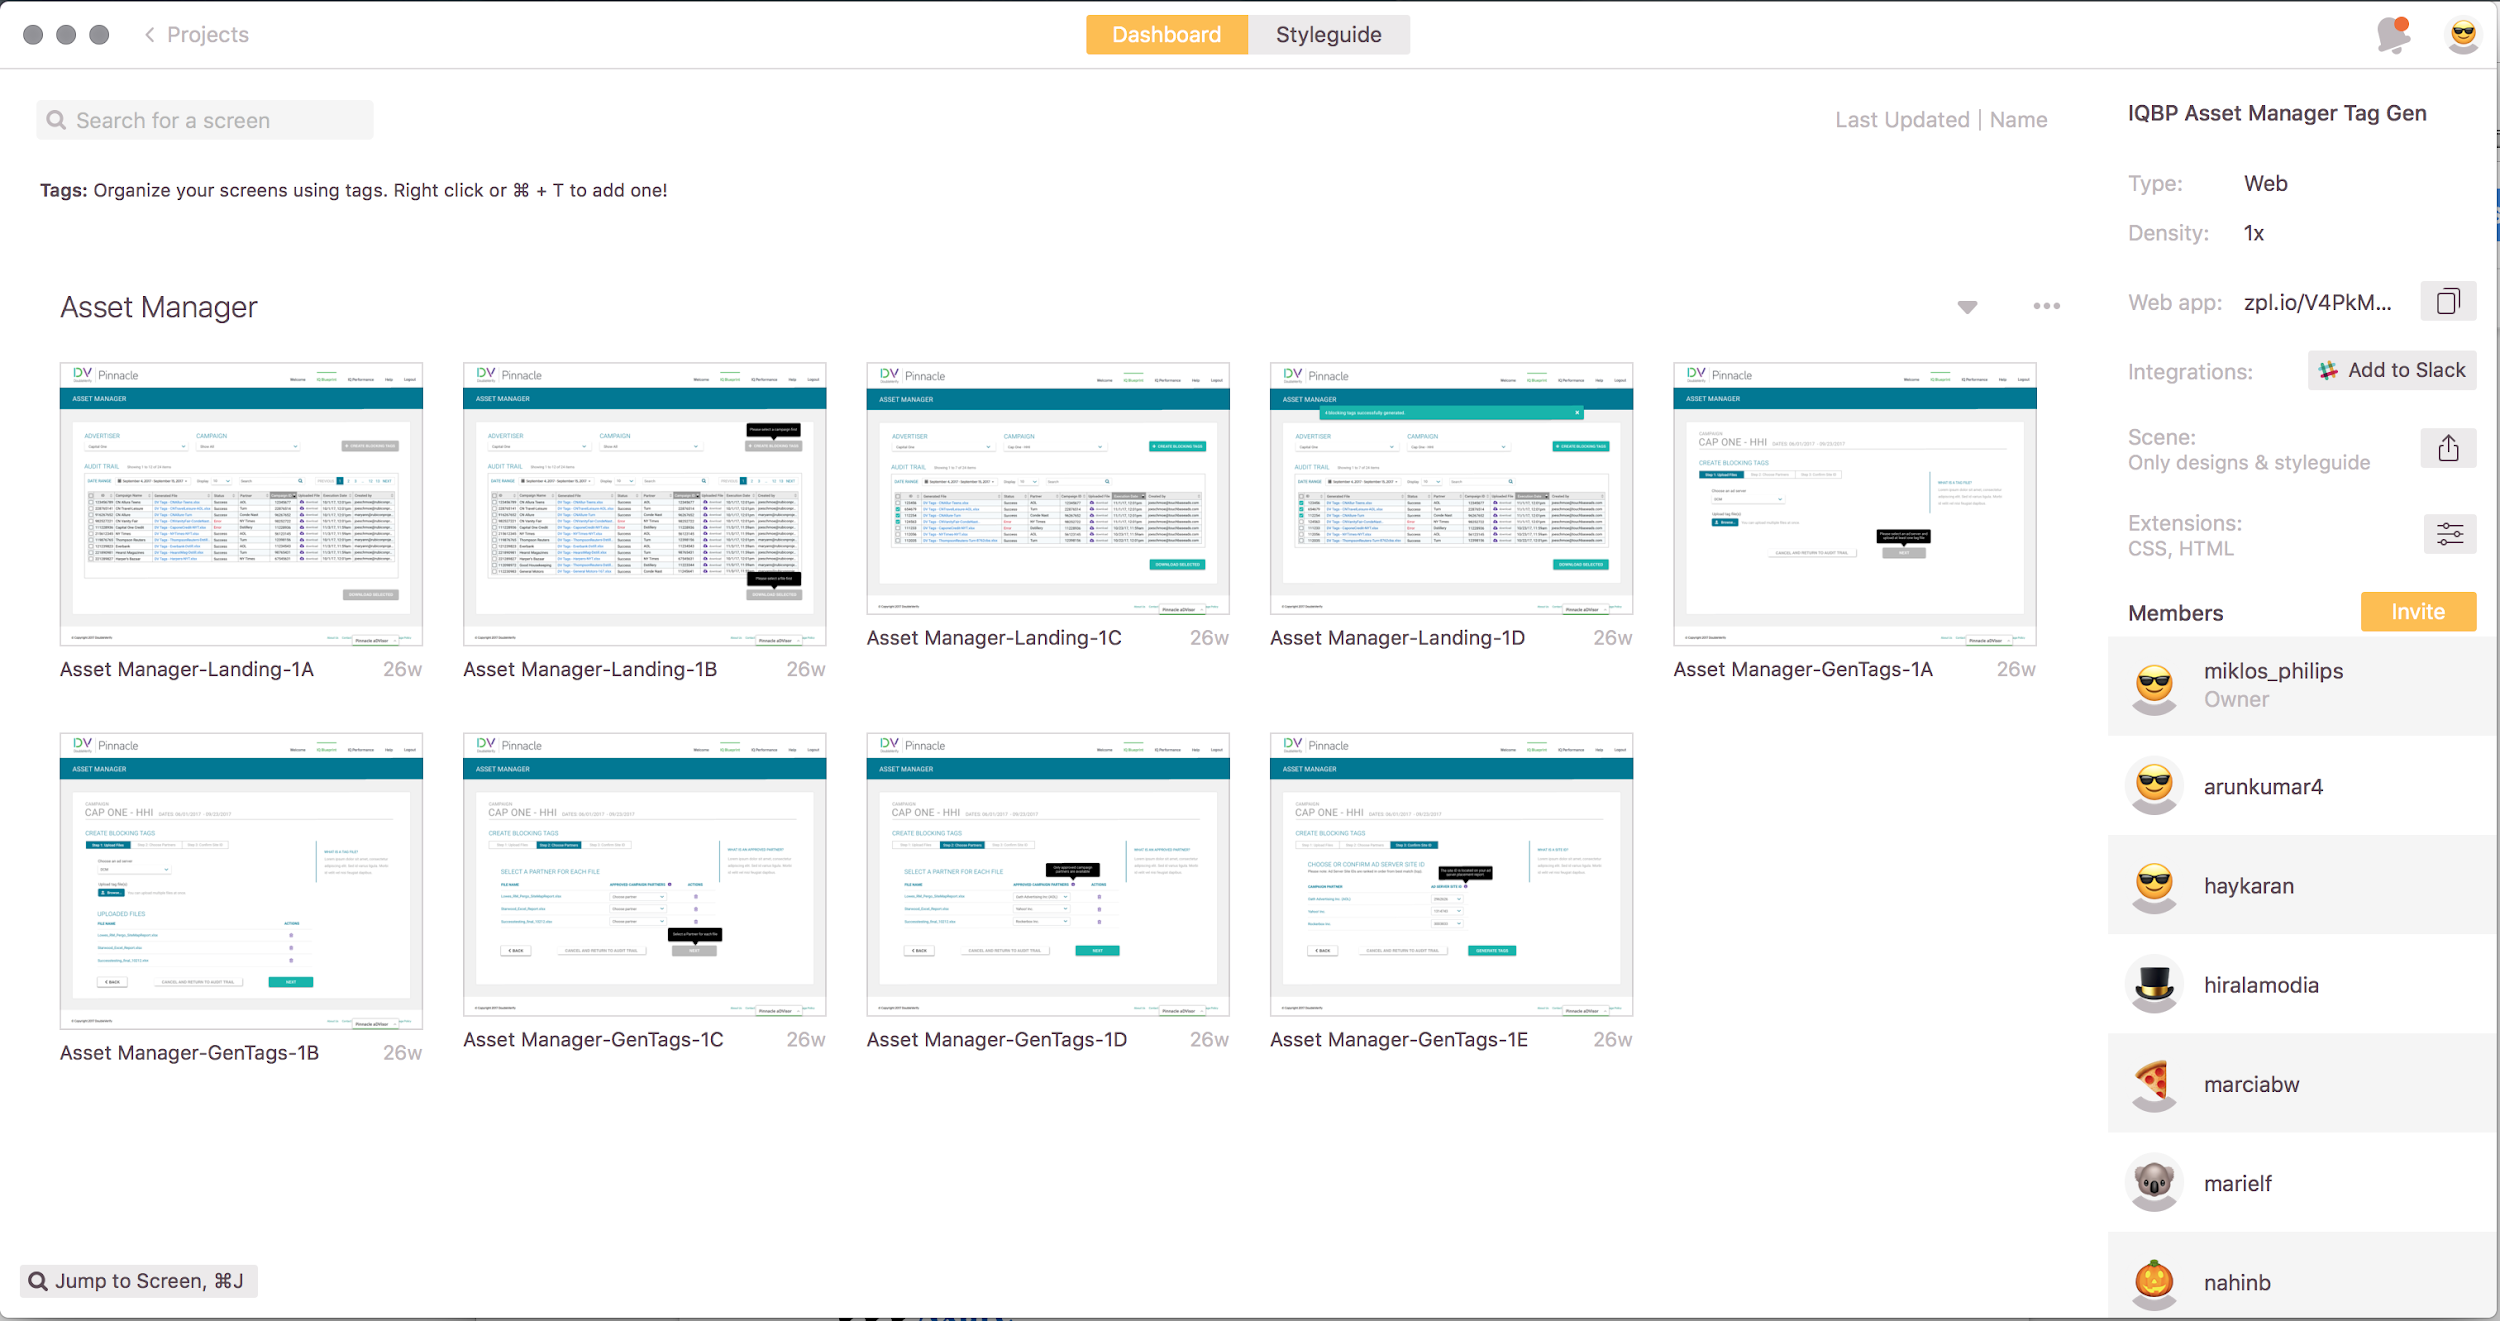Open Asset Manager-GenTags-1D thumbnail
The image size is (2500, 1321).
[1048, 874]
